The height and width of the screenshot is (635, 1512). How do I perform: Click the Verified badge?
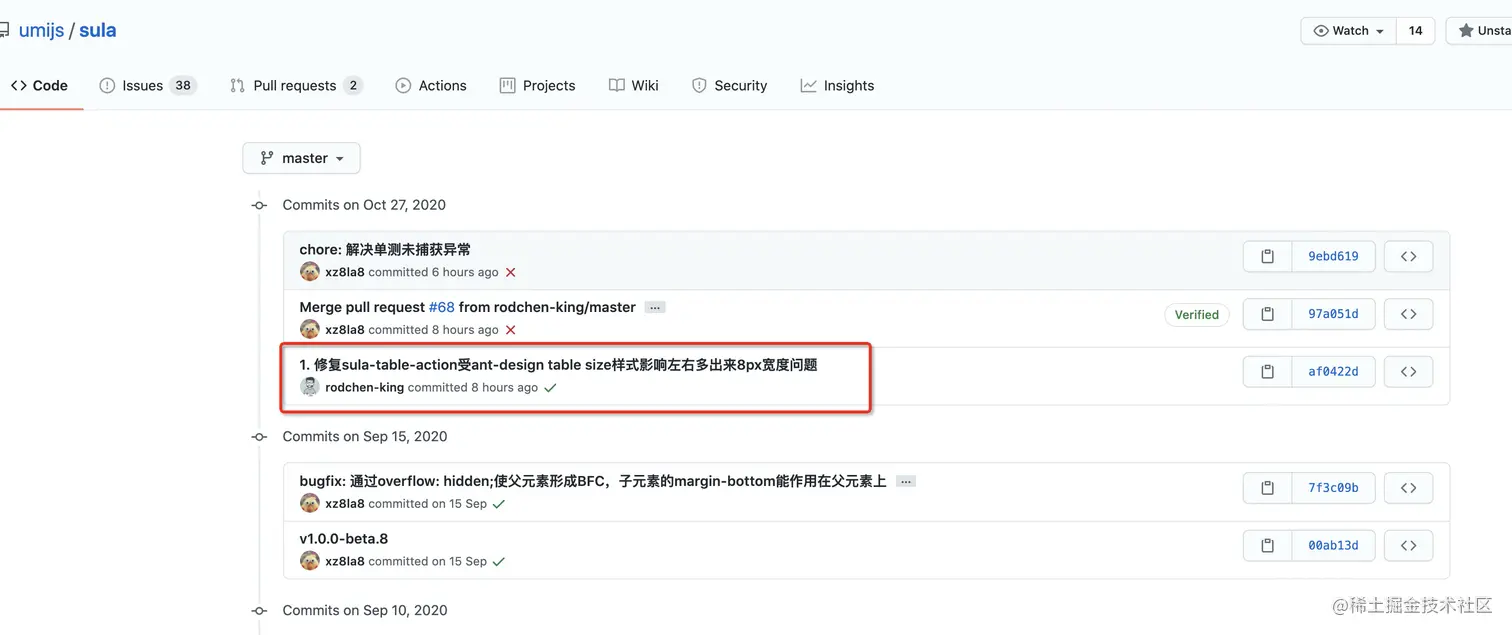[1197, 314]
